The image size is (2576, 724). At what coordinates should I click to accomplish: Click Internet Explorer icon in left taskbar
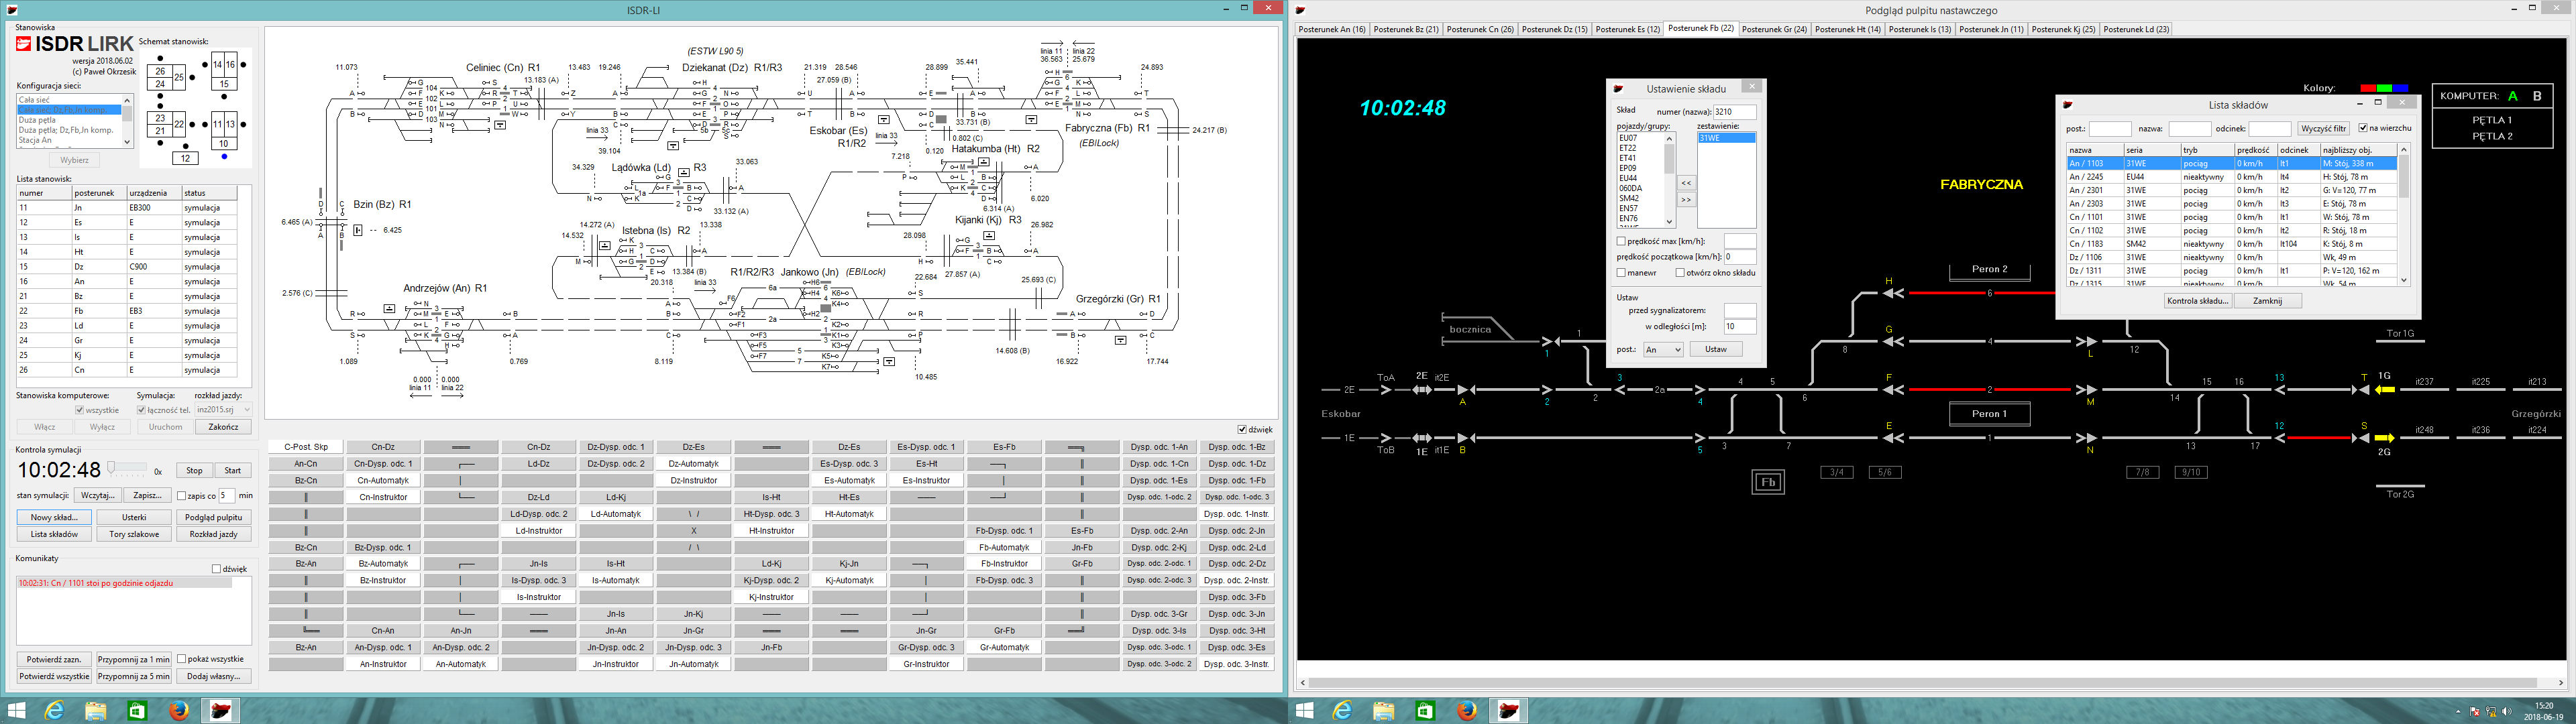pos(54,711)
